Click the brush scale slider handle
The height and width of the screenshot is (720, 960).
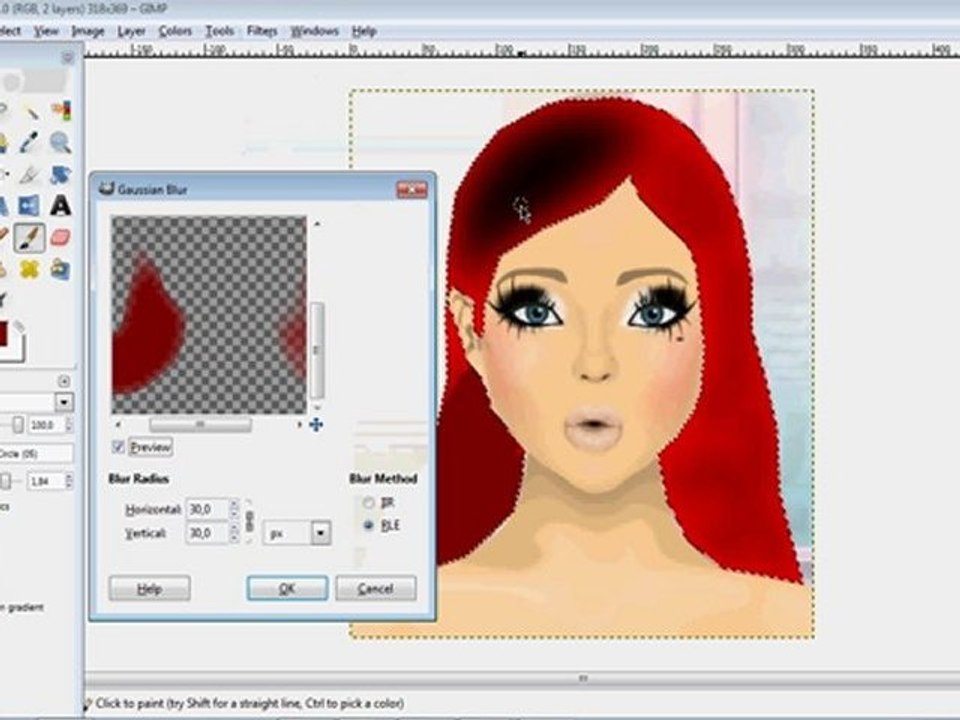point(6,481)
